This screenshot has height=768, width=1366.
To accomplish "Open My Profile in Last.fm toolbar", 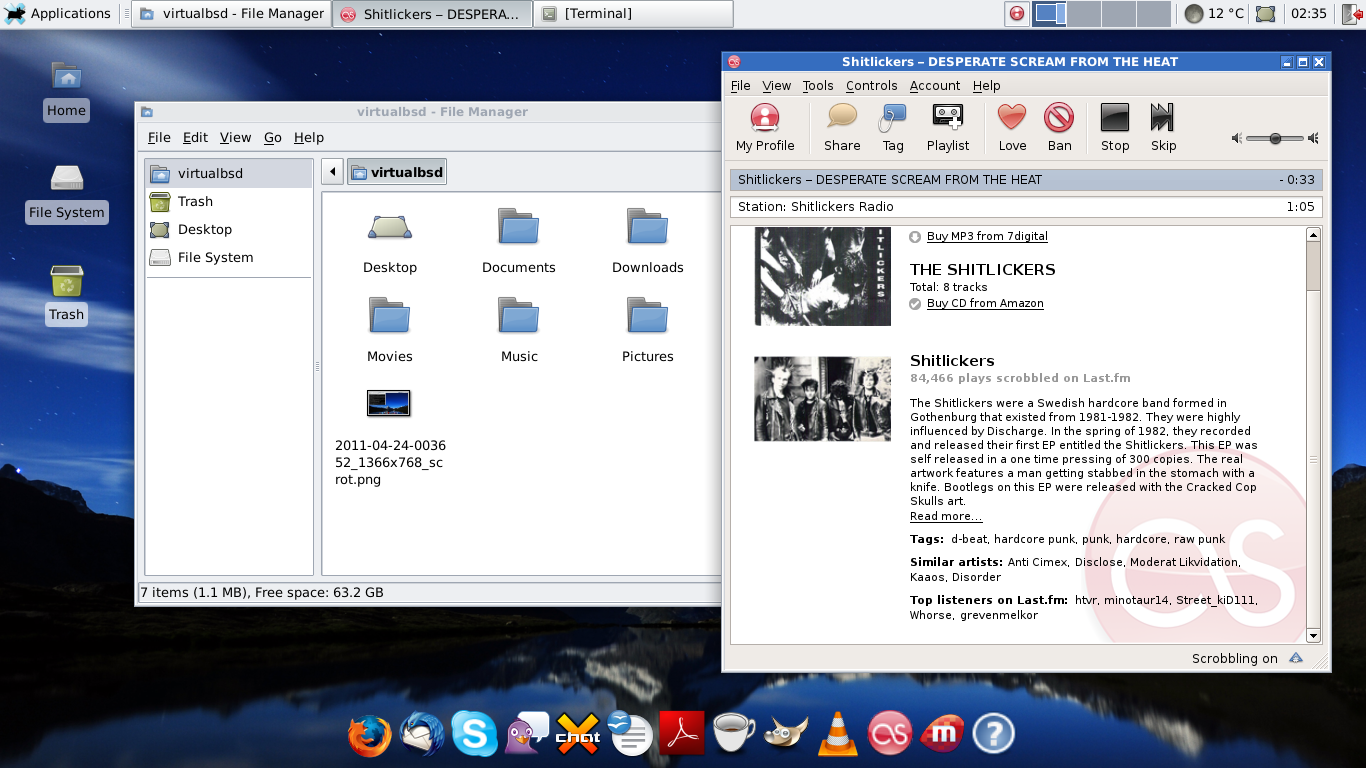I will (x=765, y=128).
